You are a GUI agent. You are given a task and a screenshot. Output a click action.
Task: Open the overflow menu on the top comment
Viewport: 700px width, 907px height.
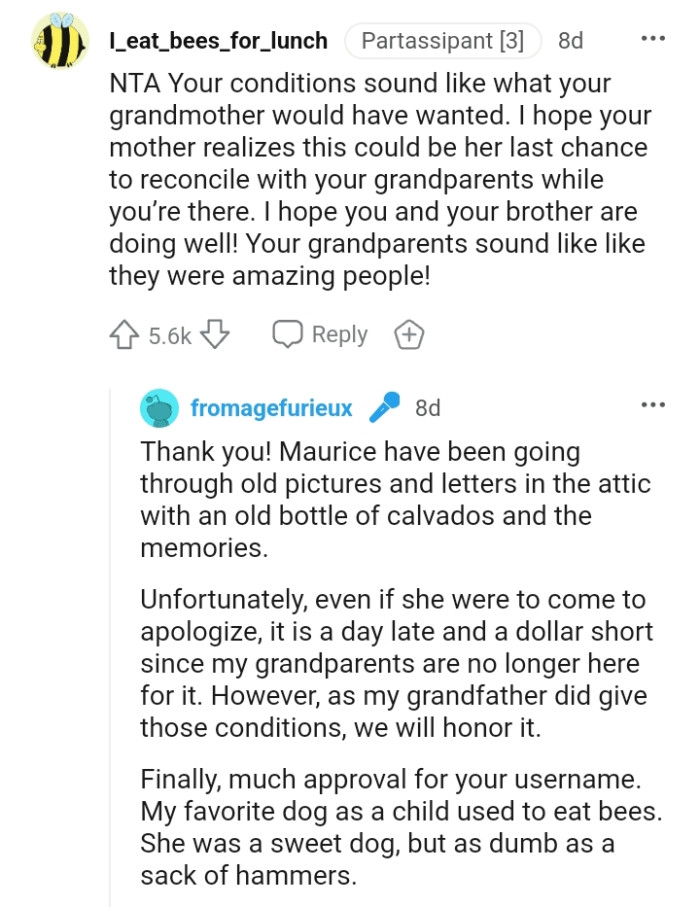click(655, 36)
